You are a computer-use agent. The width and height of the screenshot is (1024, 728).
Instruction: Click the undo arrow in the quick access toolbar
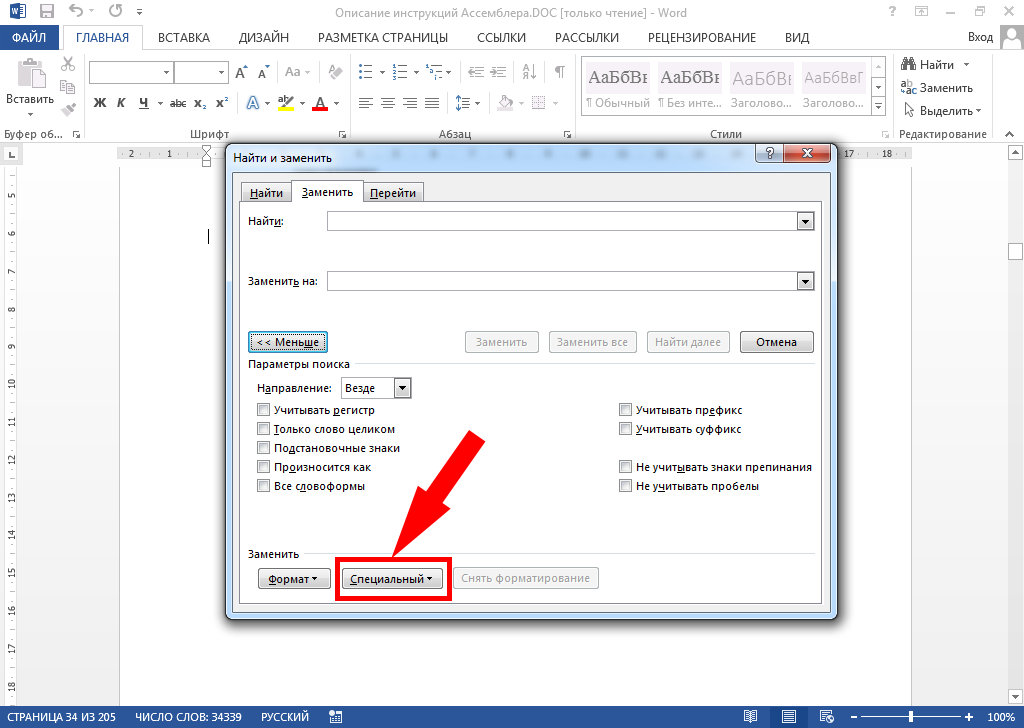pyautogui.click(x=76, y=12)
